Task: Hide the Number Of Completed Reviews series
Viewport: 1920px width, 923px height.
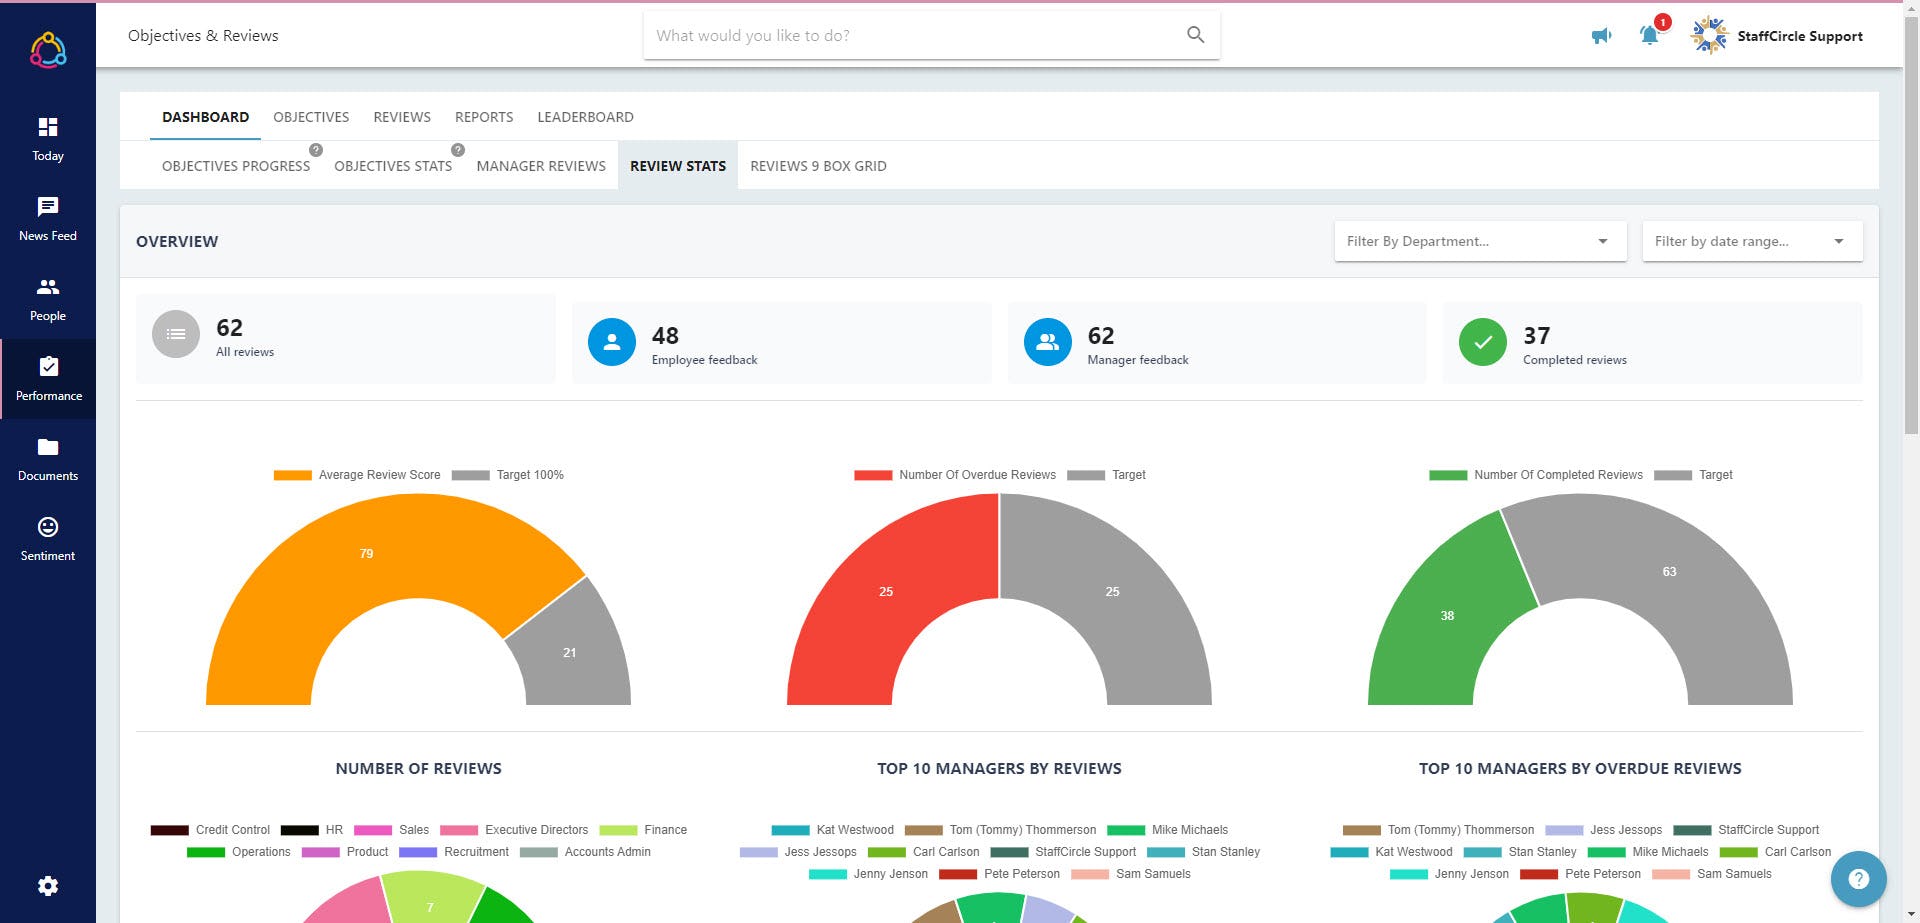Action: point(1536,475)
